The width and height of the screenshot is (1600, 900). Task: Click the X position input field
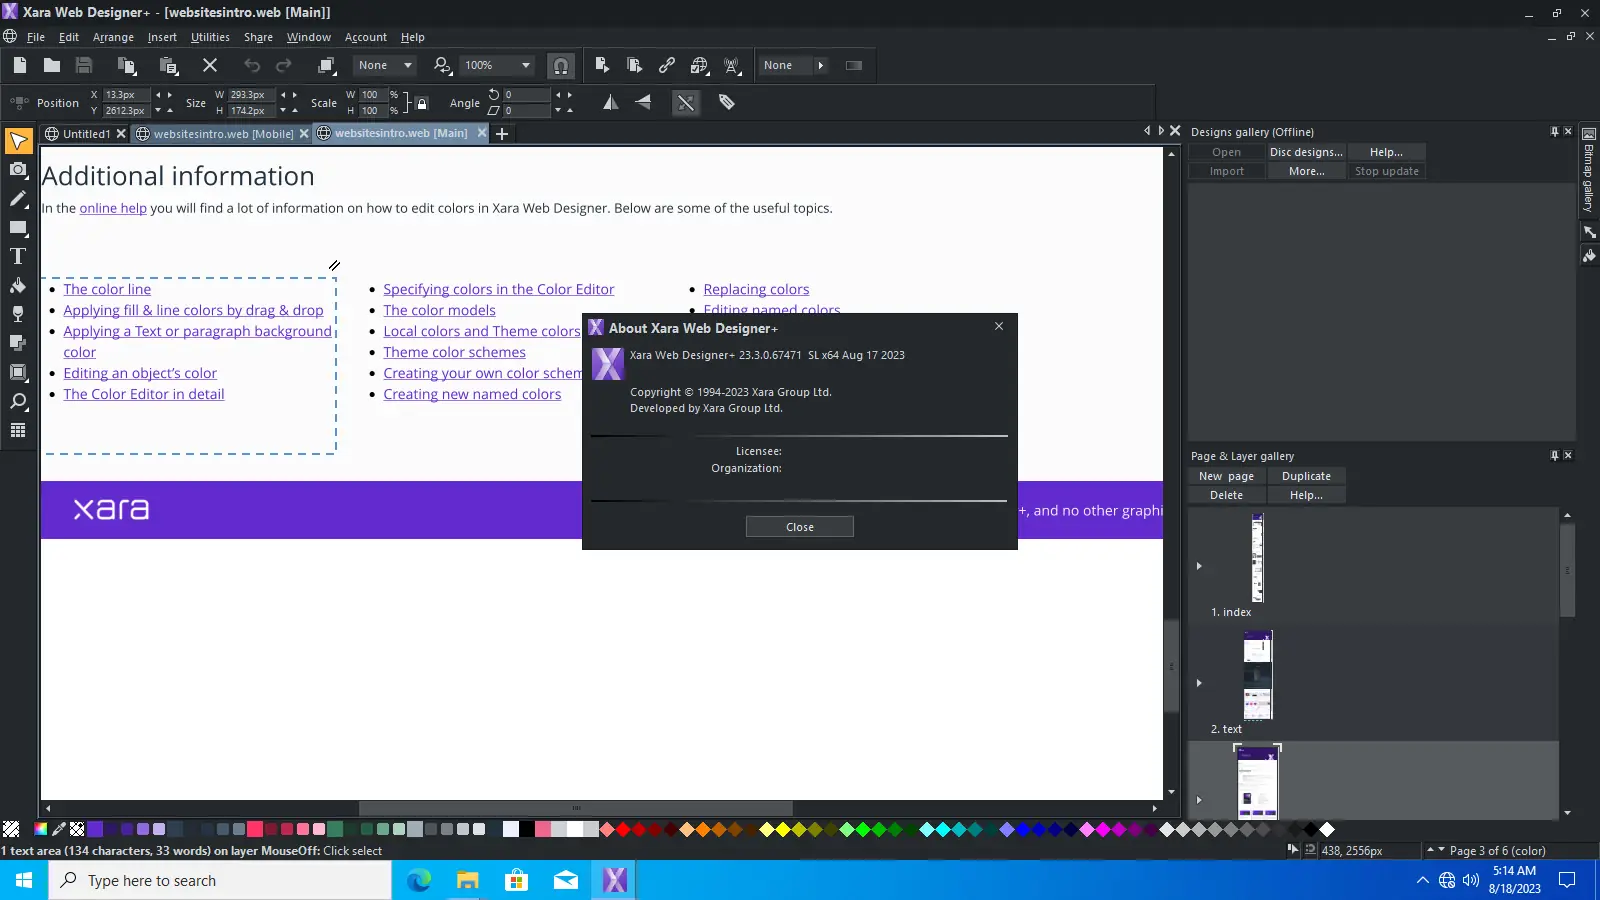click(126, 95)
